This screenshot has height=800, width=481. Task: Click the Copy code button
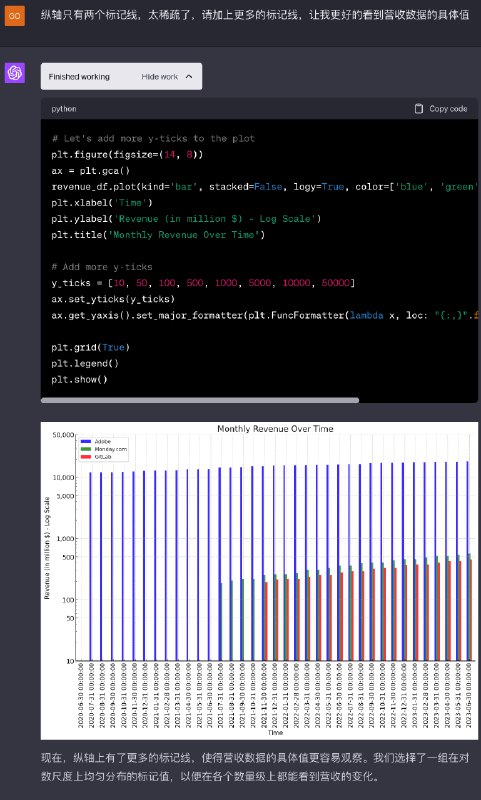(441, 109)
